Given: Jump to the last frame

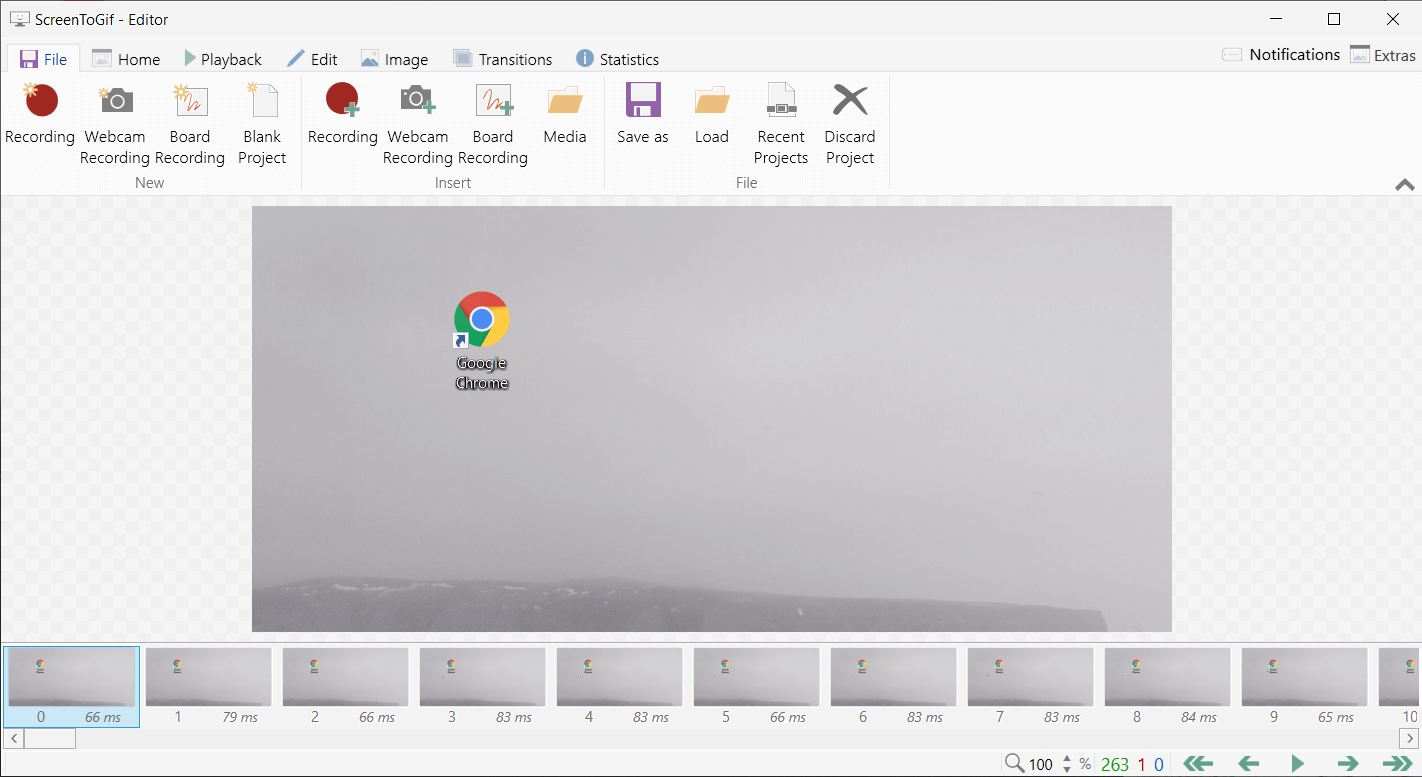Looking at the screenshot, I should click(1397, 764).
